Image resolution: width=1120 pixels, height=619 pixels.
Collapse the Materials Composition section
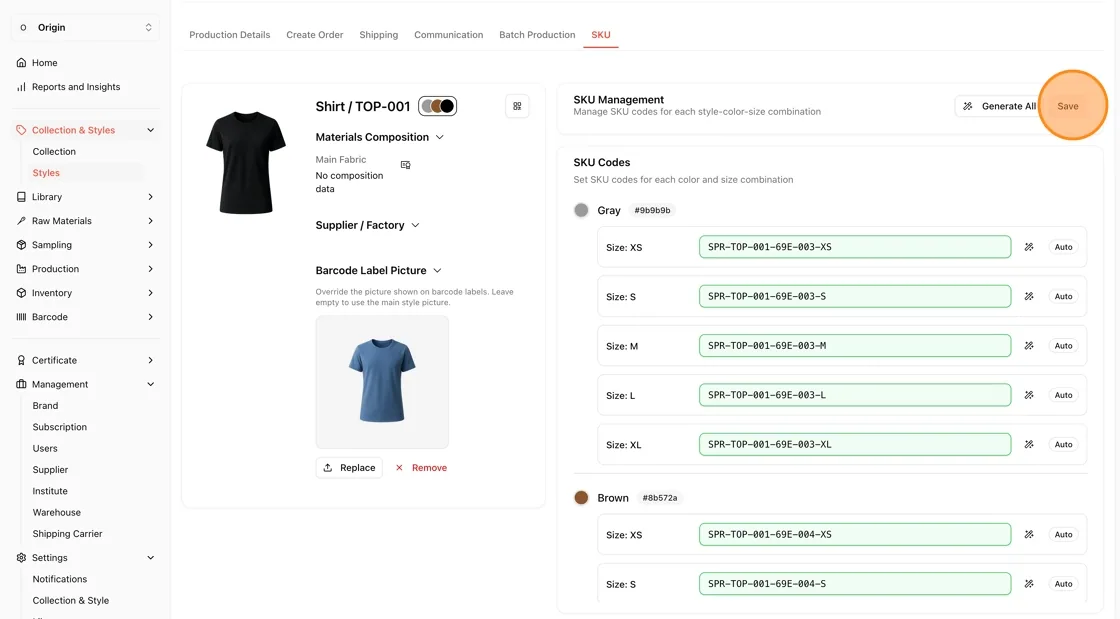(440, 137)
